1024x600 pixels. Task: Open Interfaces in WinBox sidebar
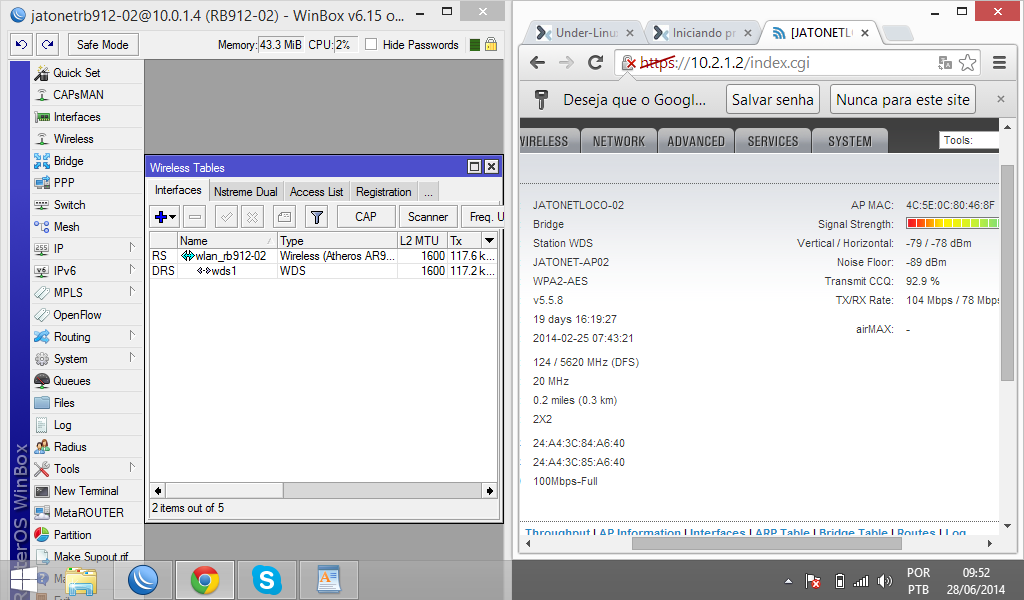[76, 117]
